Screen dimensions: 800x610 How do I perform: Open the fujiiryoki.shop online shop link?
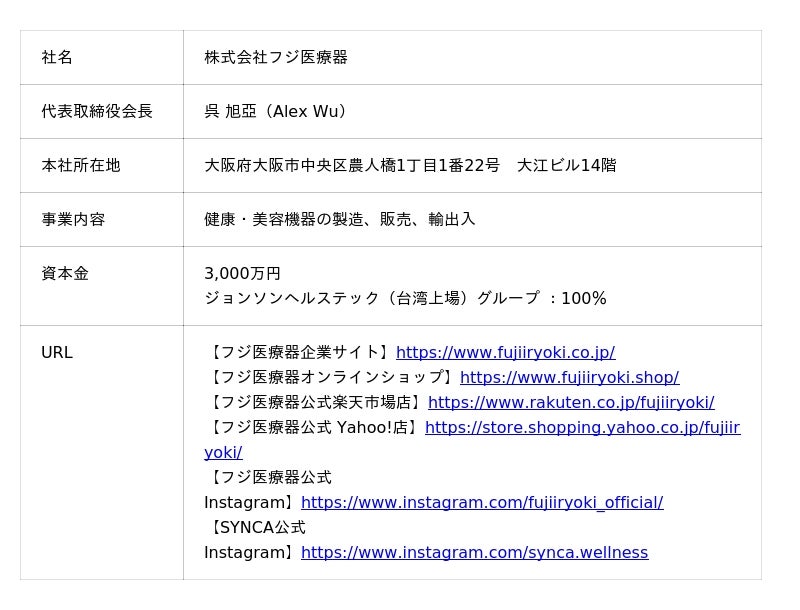(x=569, y=378)
